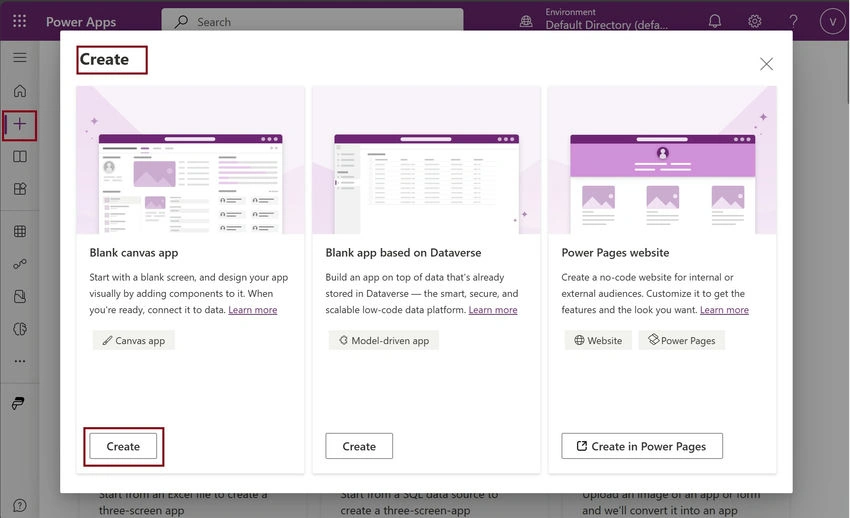Click the Model-driven app tag

point(384,340)
